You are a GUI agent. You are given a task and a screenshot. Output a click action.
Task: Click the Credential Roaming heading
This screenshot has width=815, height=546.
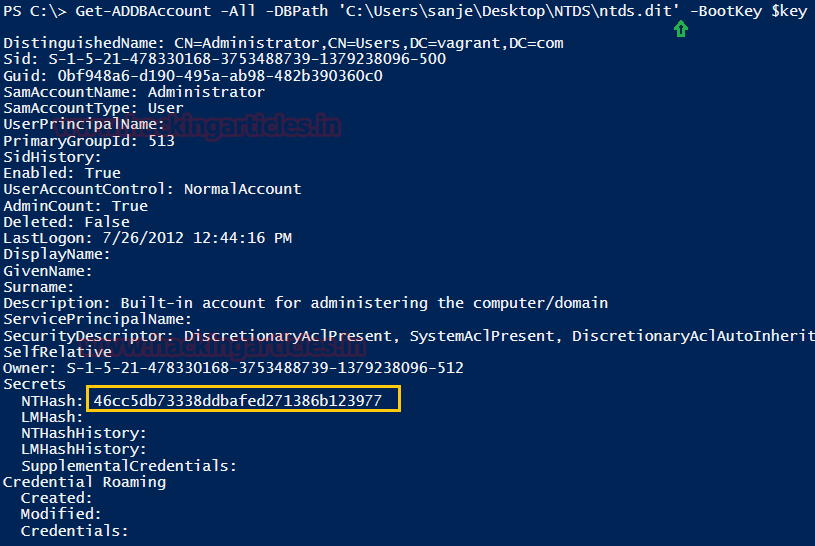click(x=85, y=482)
